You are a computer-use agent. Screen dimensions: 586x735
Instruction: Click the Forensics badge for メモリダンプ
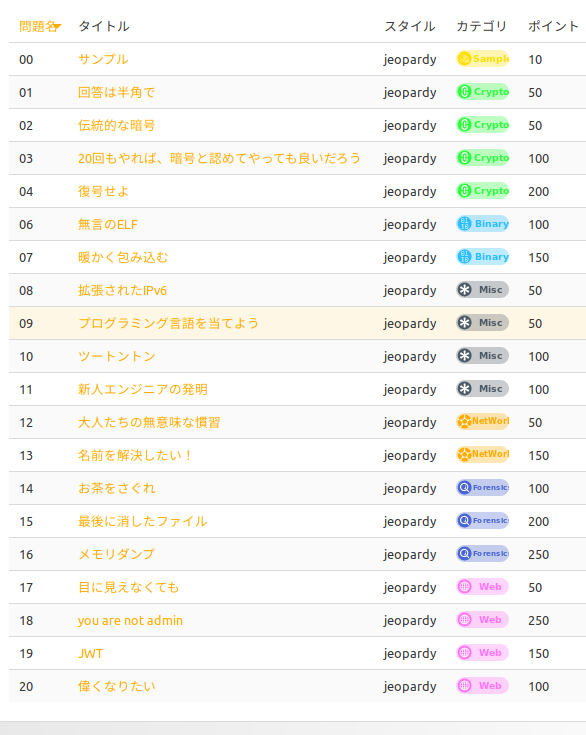[x=483, y=554]
